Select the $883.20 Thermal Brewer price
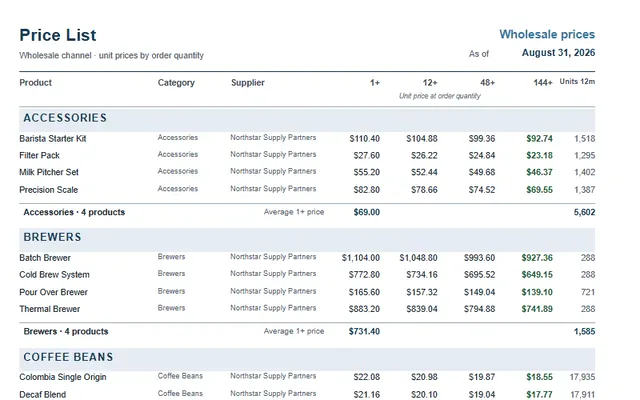The height and width of the screenshot is (400, 640). click(x=364, y=309)
